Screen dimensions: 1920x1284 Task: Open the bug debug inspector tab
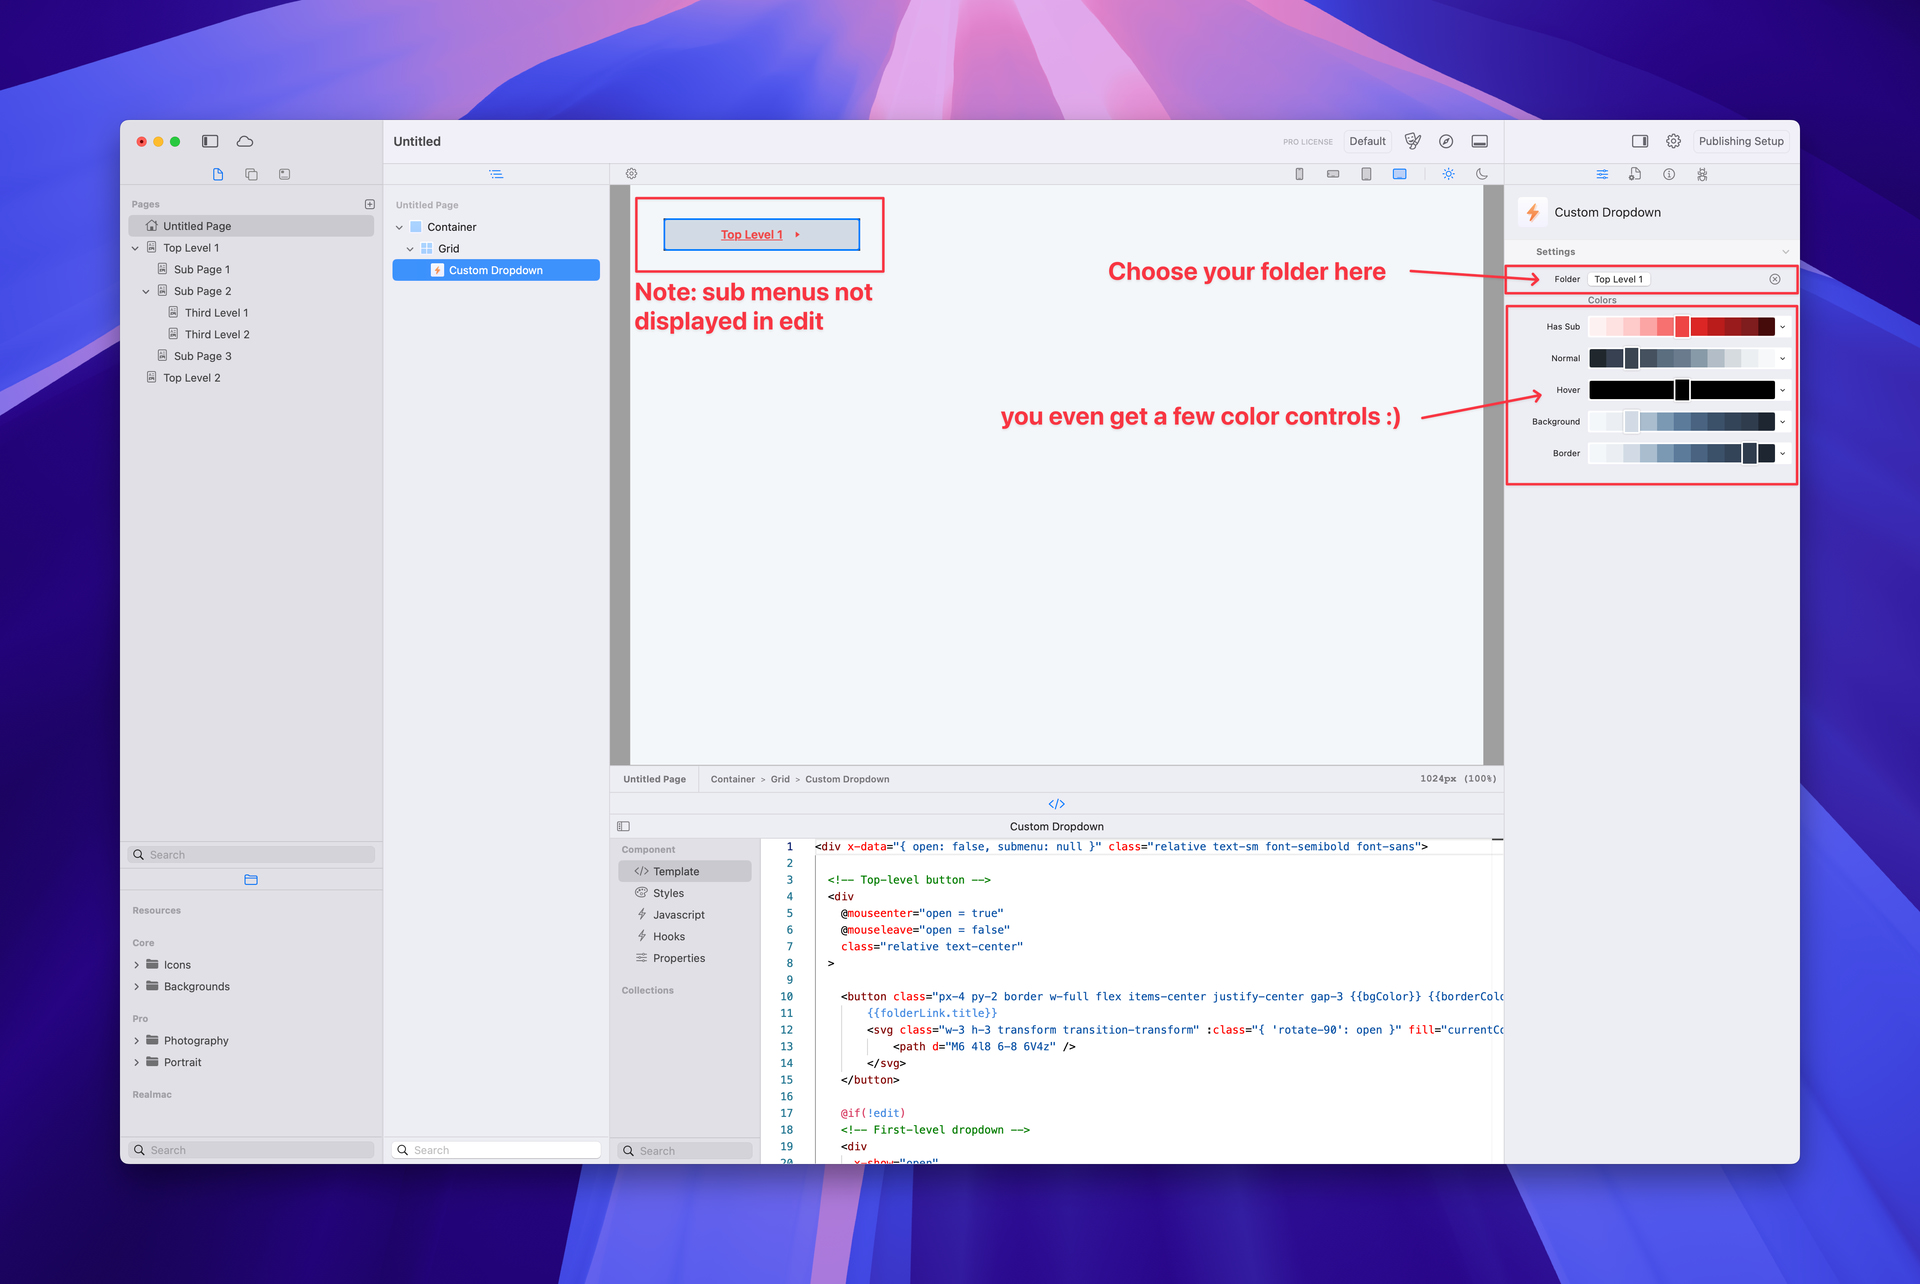click(x=1702, y=174)
